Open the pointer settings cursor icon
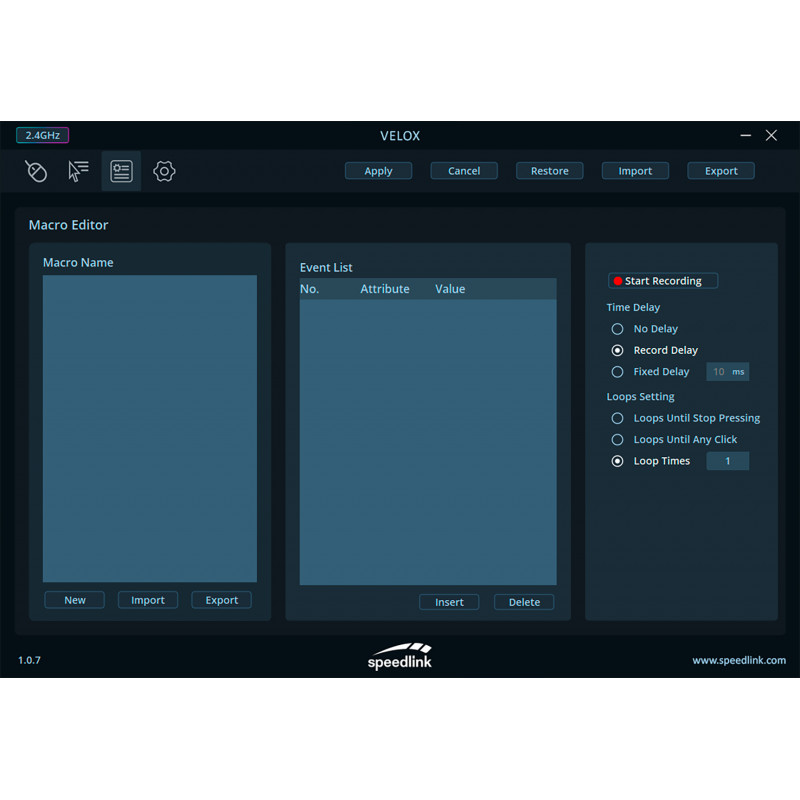Viewport: 800px width, 800px height. click(78, 172)
